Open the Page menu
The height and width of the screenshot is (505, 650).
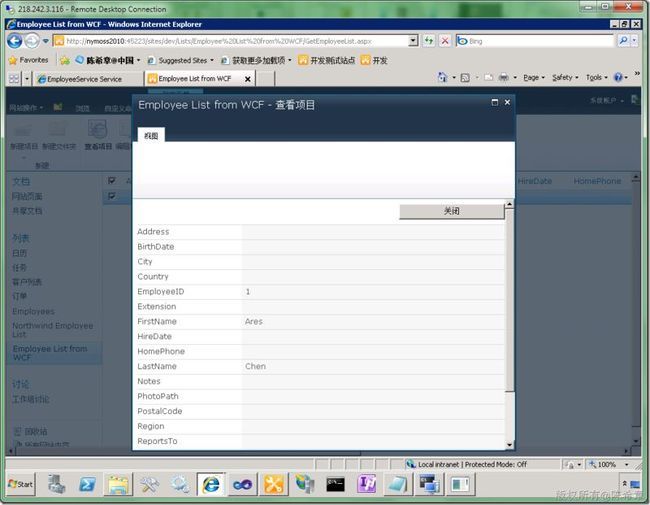point(534,78)
